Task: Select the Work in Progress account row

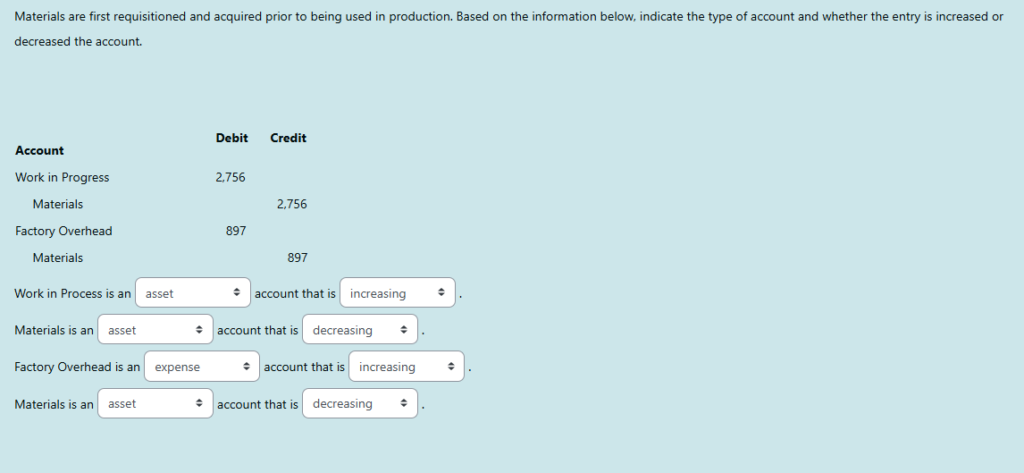Action: tap(62, 178)
